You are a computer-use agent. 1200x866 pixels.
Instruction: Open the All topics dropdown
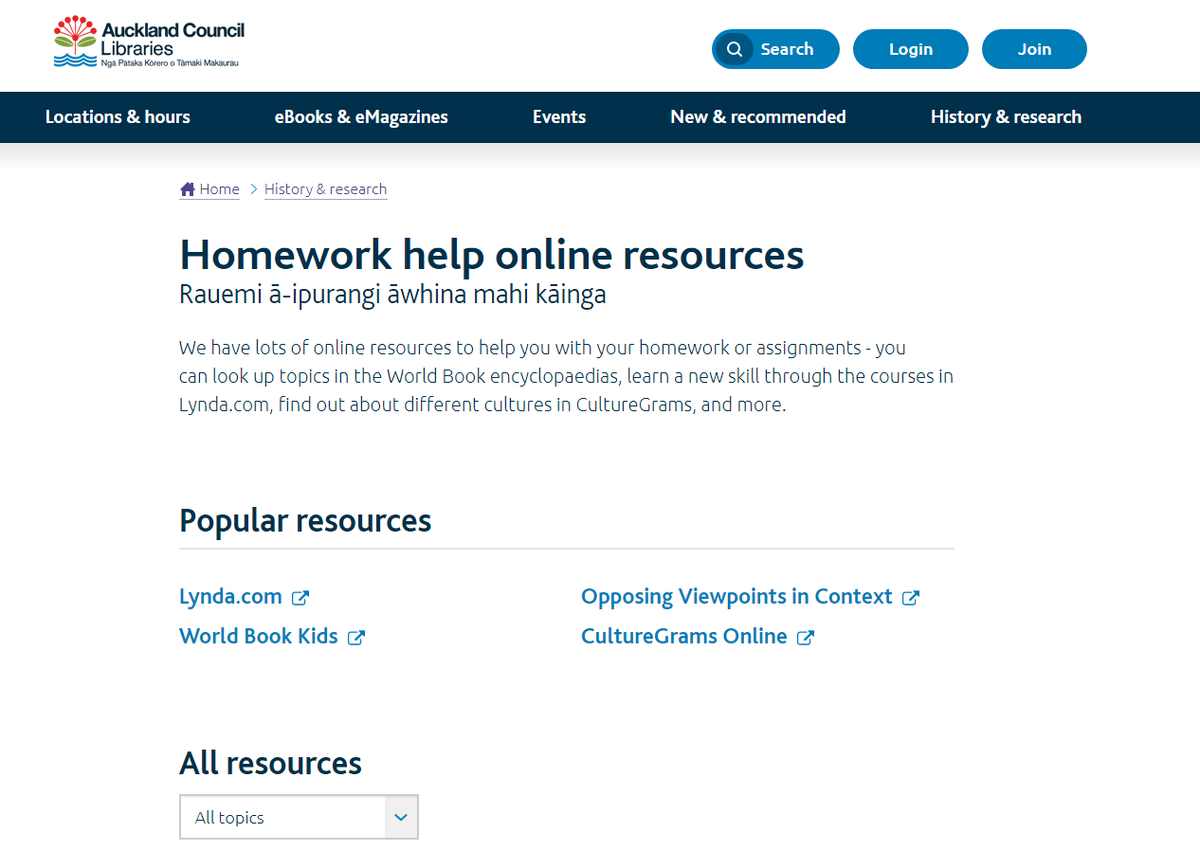pyautogui.click(x=299, y=817)
